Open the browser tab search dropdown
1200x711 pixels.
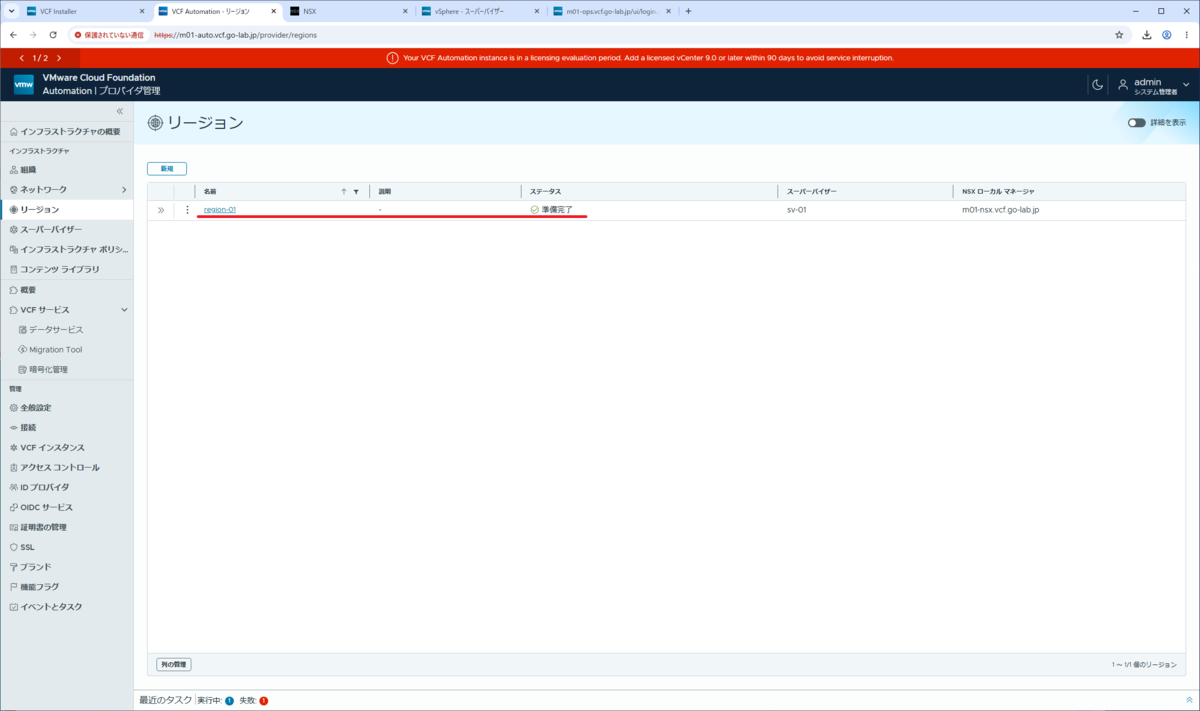(x=9, y=11)
